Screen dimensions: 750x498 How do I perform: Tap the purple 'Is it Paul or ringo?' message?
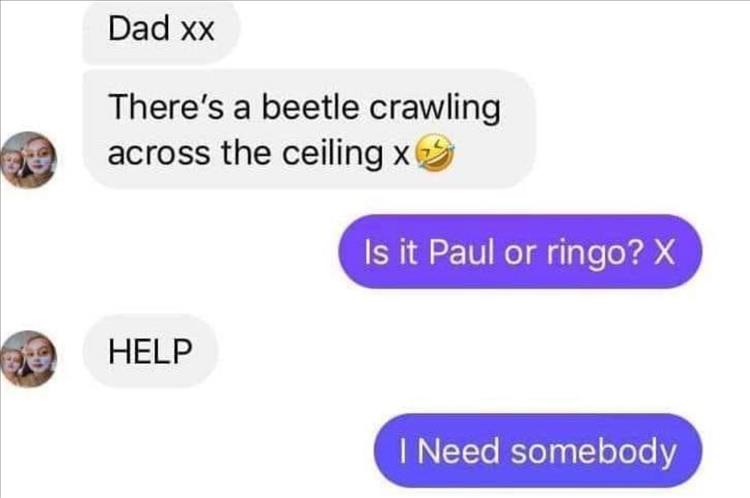click(x=520, y=252)
